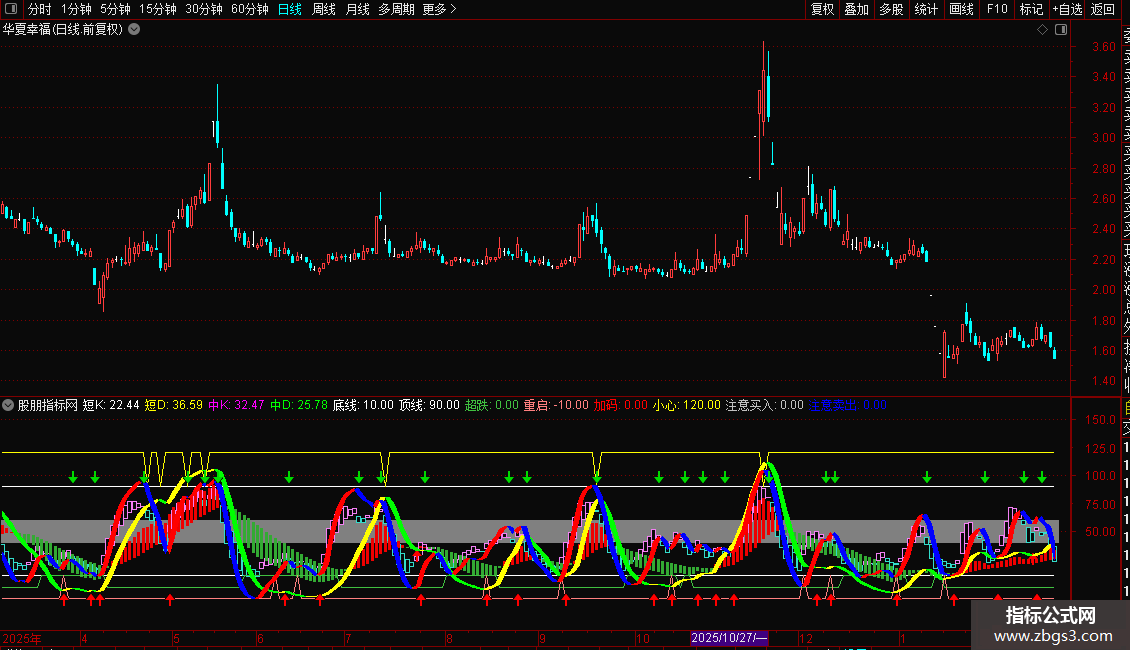Screen dimensions: 1130x650
Task: Switch to the 周线 weekly period
Action: pyautogui.click(x=324, y=10)
